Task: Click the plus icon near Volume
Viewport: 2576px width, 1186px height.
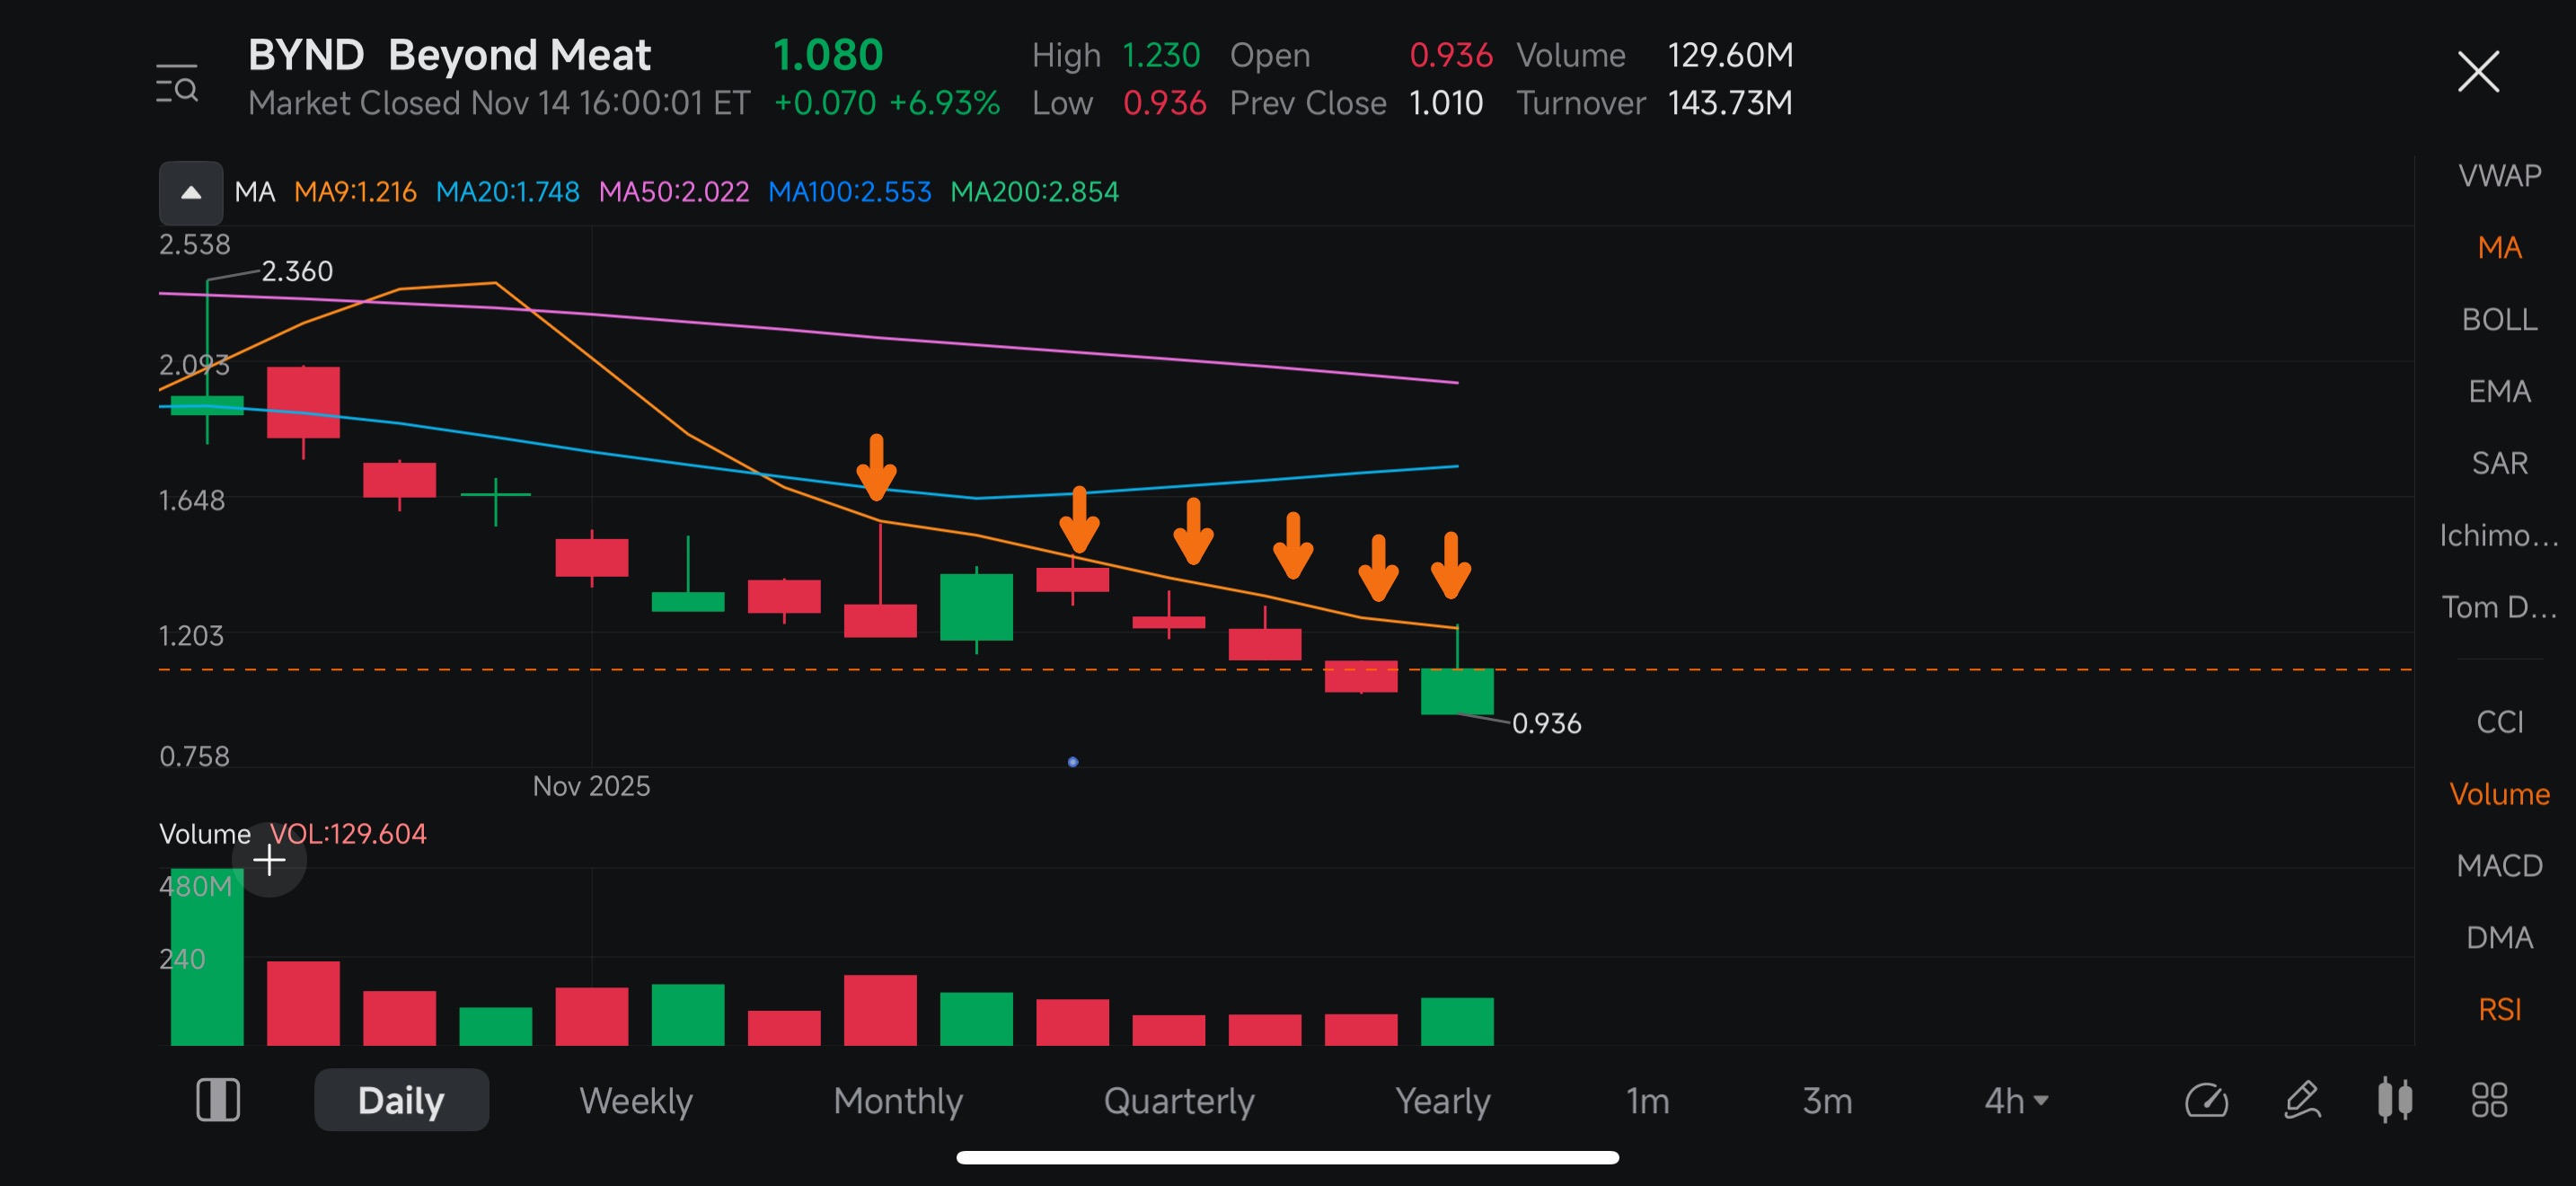Action: 269,860
